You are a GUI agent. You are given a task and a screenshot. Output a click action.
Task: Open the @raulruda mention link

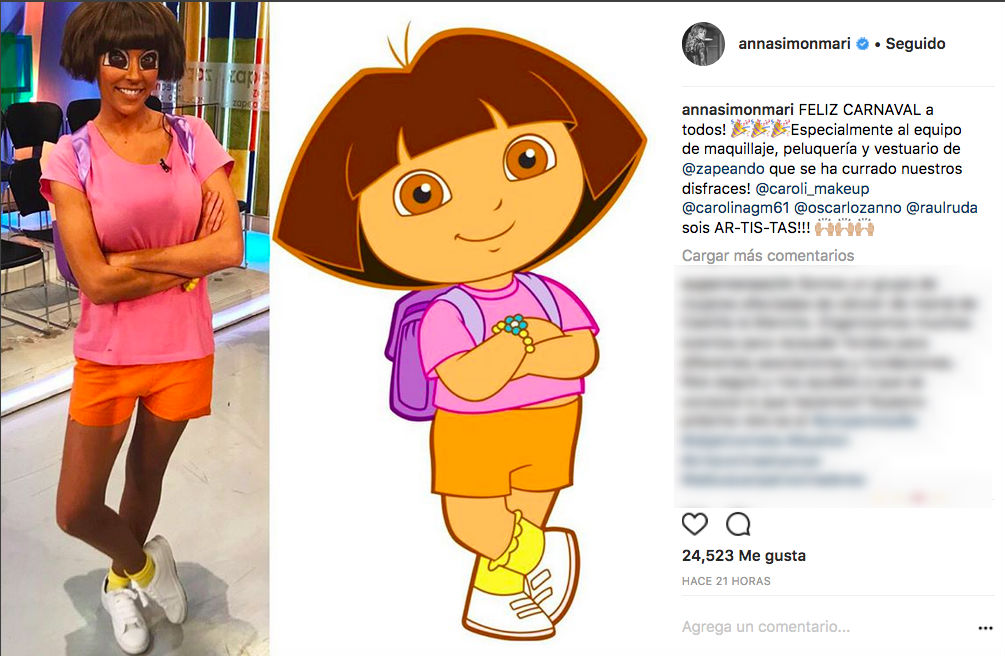click(x=942, y=208)
